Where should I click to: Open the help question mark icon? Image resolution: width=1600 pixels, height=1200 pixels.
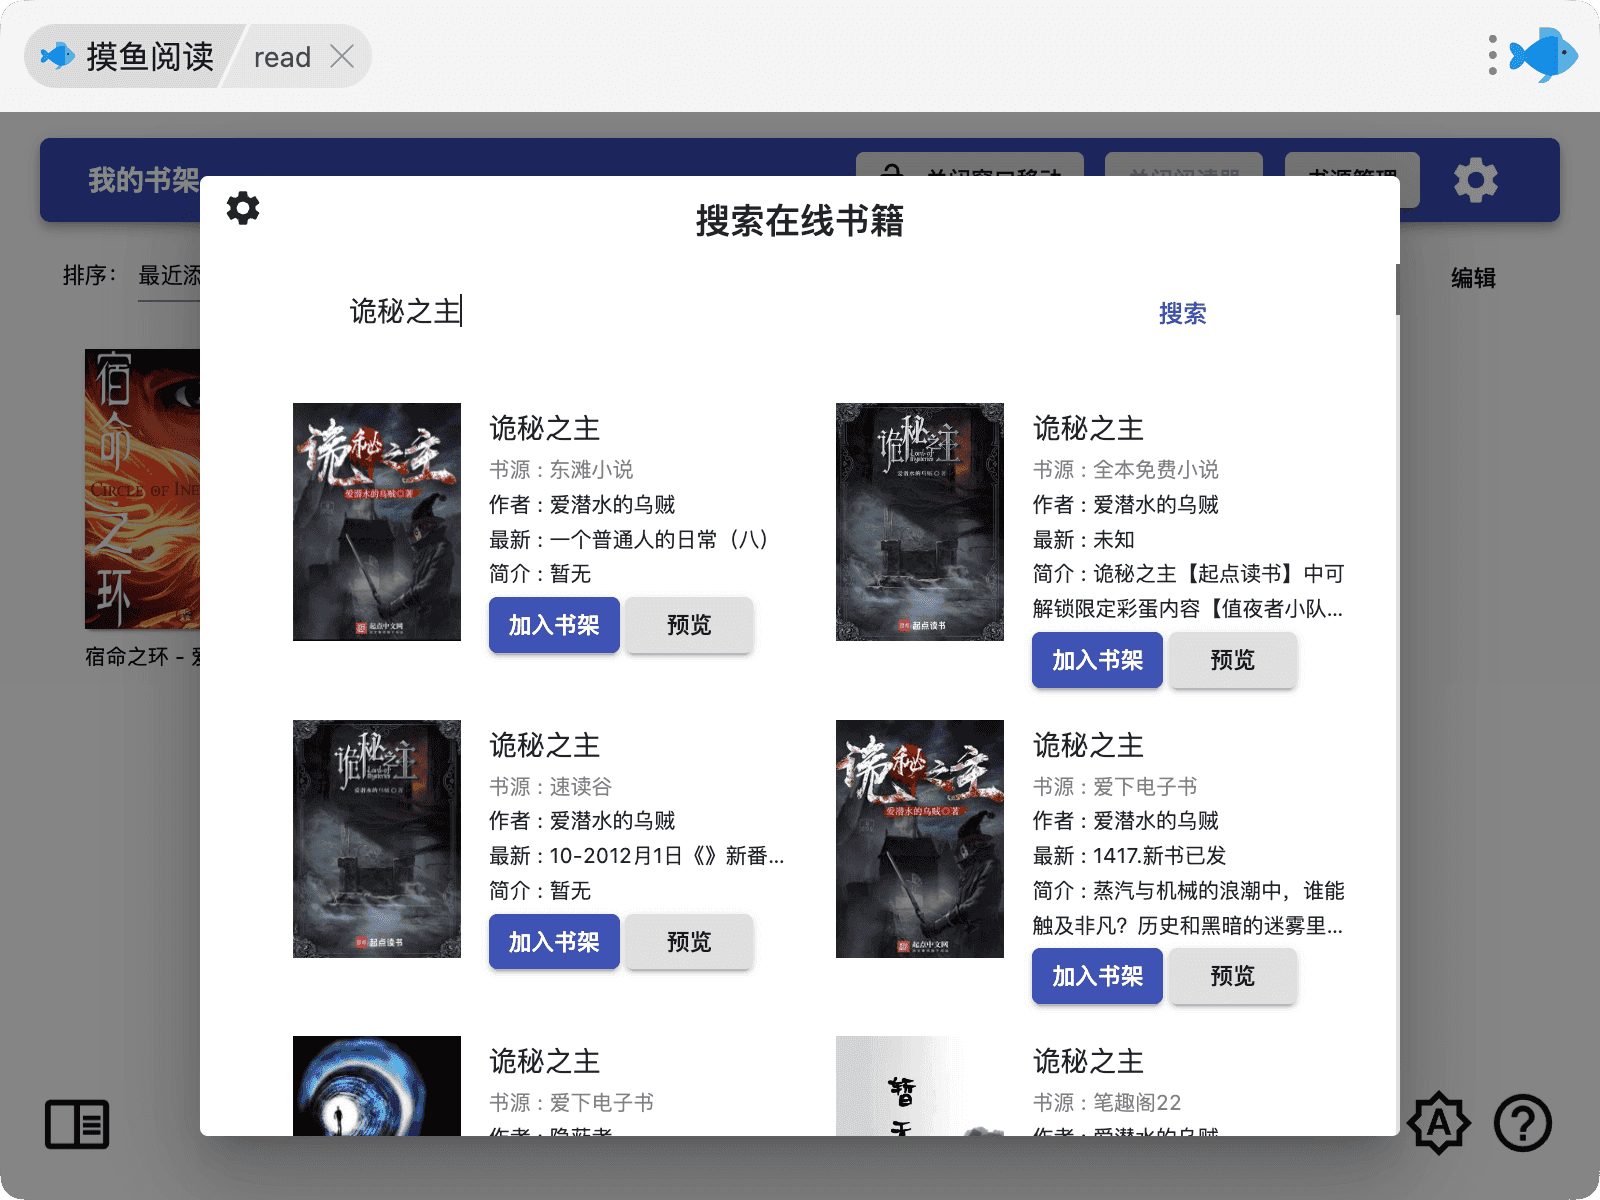tap(1522, 1124)
